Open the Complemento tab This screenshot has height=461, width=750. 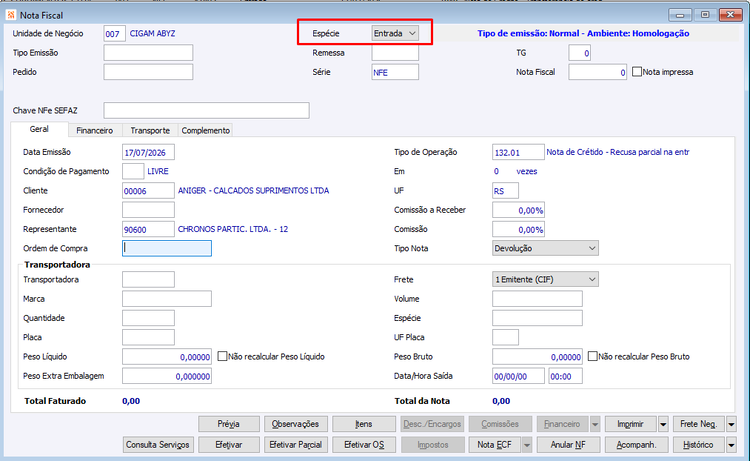(206, 131)
